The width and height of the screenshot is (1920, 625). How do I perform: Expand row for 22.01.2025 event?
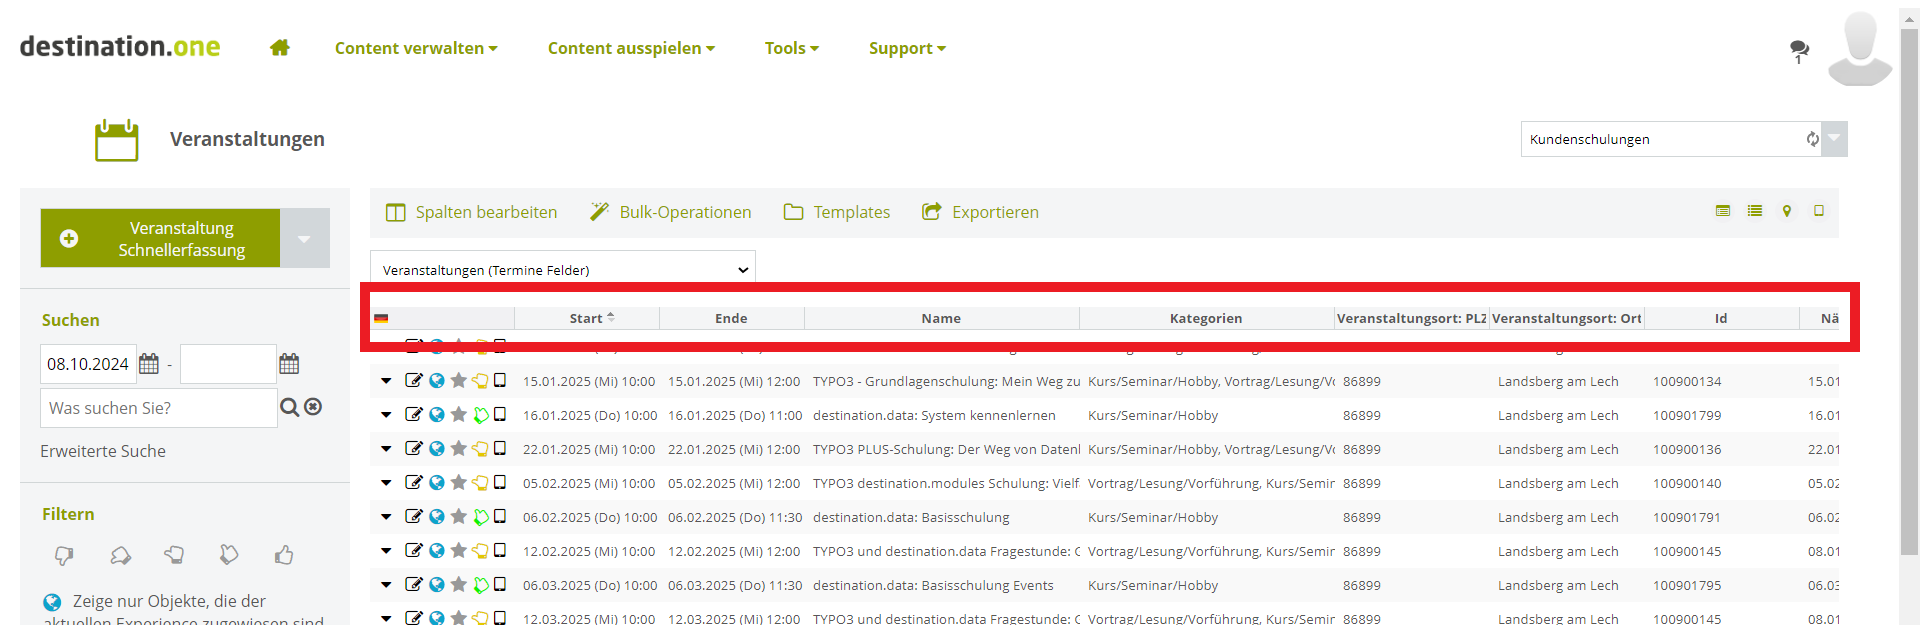point(386,449)
